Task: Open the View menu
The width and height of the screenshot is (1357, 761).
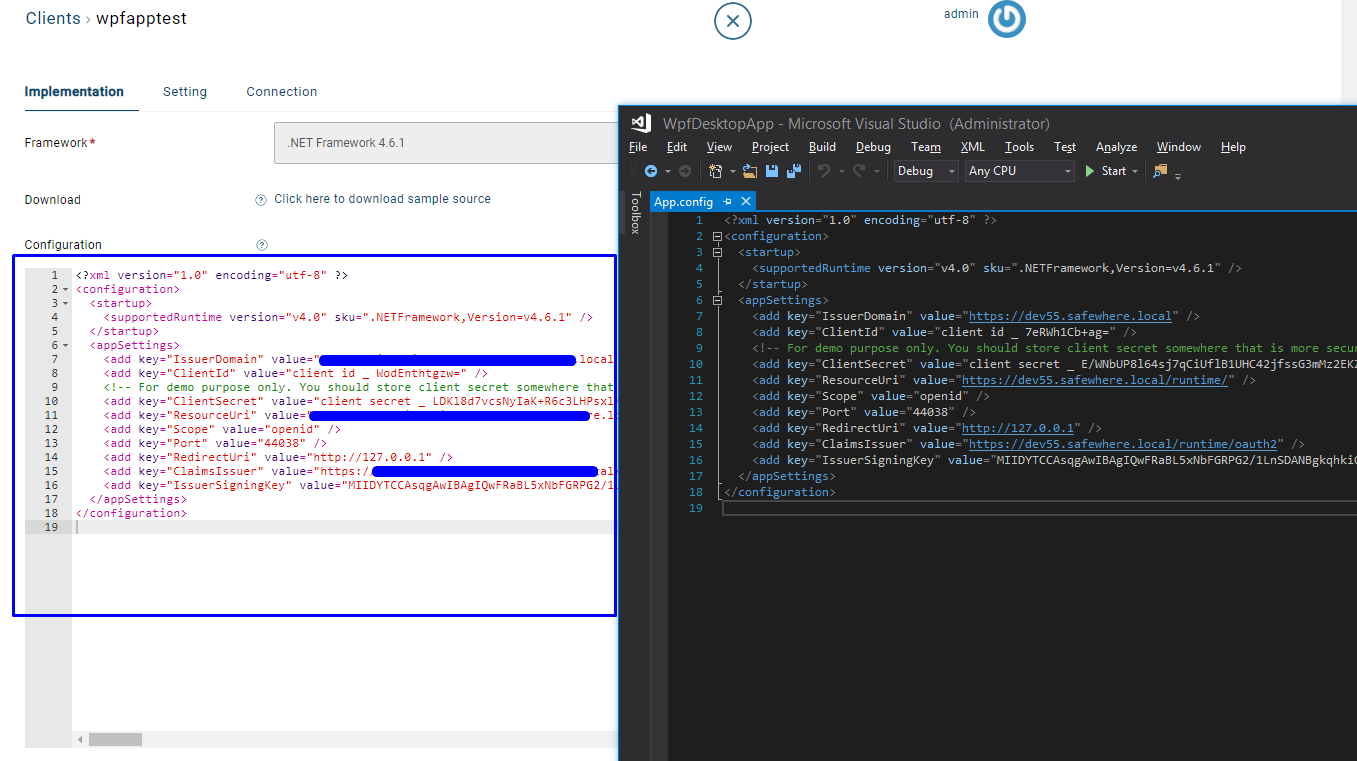Action: tap(719, 147)
